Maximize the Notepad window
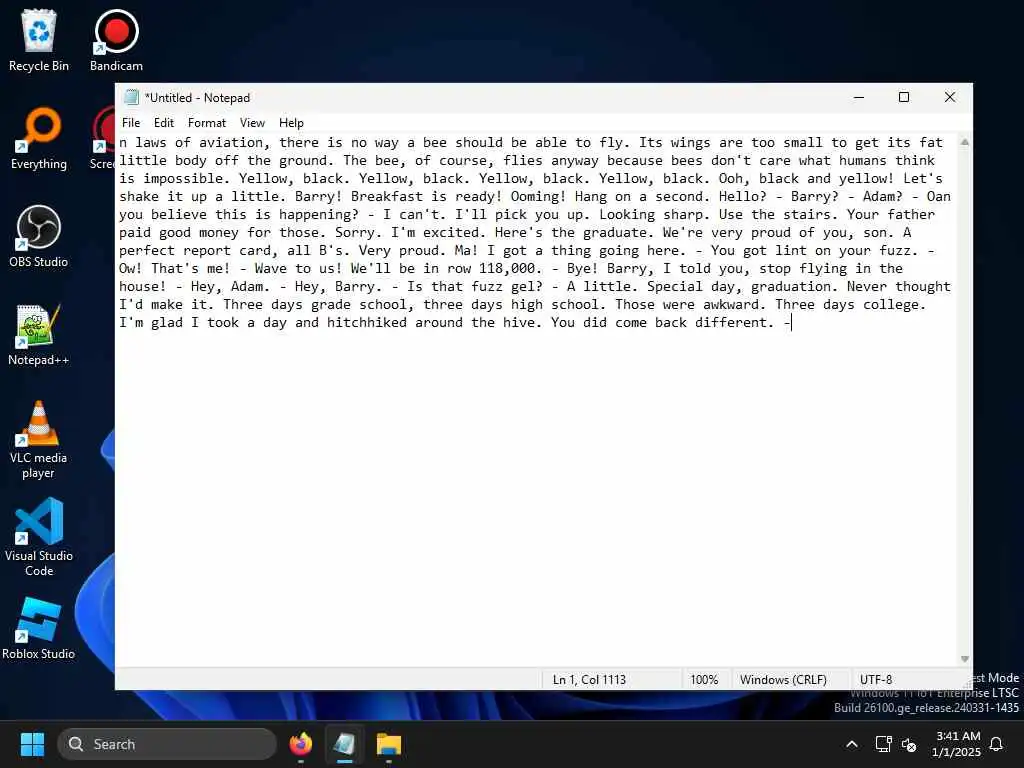The width and height of the screenshot is (1024, 768). coord(904,97)
